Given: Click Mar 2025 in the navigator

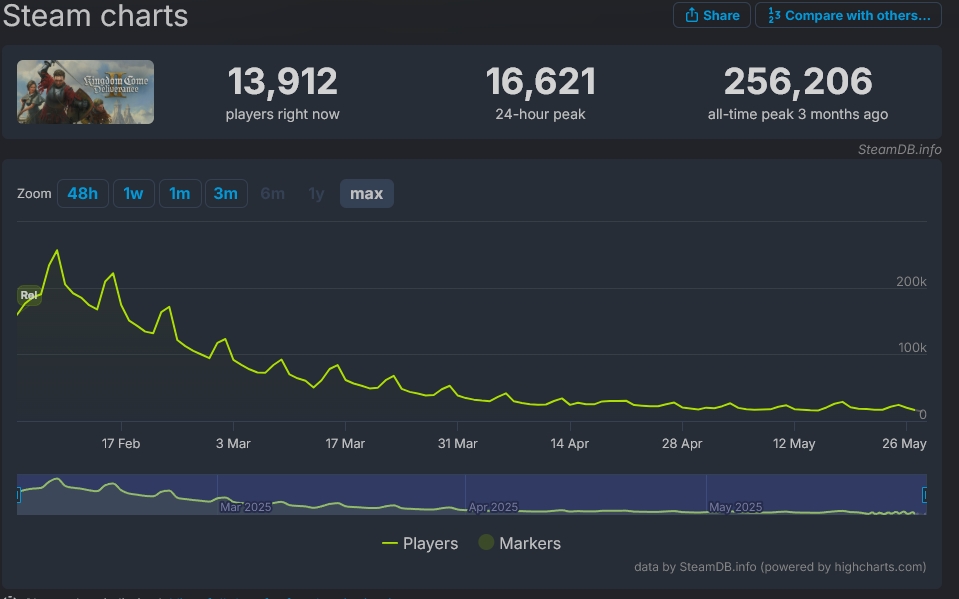Looking at the screenshot, I should [245, 507].
